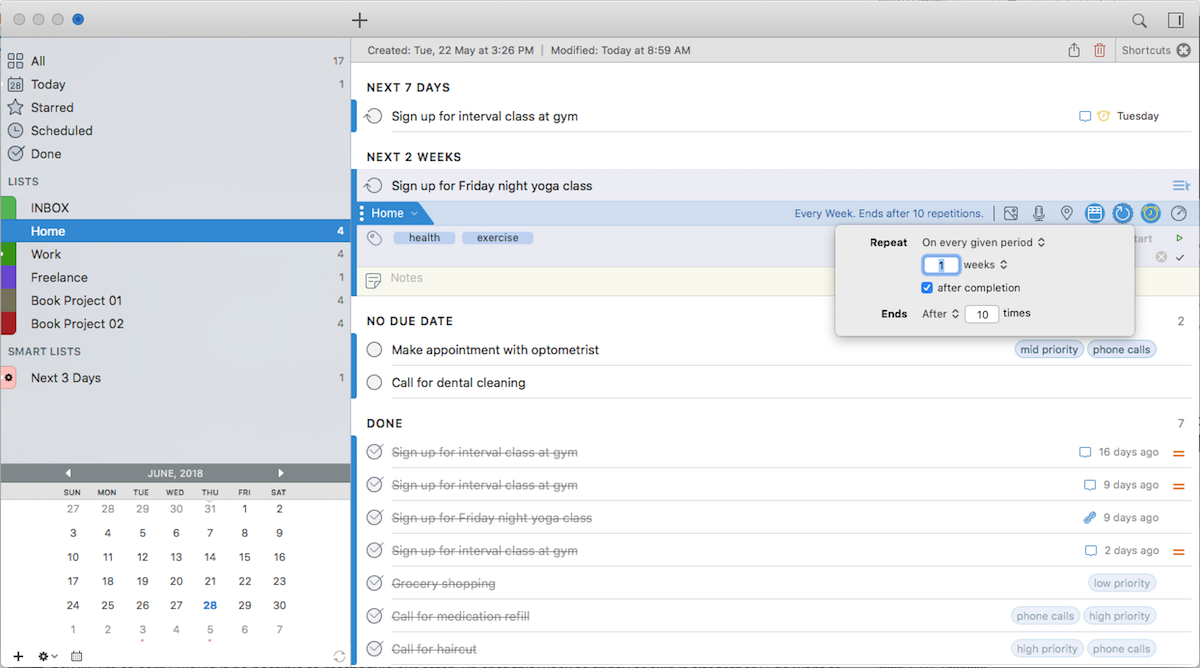Open the alarm clock reminder icon
Image resolution: width=1200 pixels, height=668 pixels.
point(1151,213)
